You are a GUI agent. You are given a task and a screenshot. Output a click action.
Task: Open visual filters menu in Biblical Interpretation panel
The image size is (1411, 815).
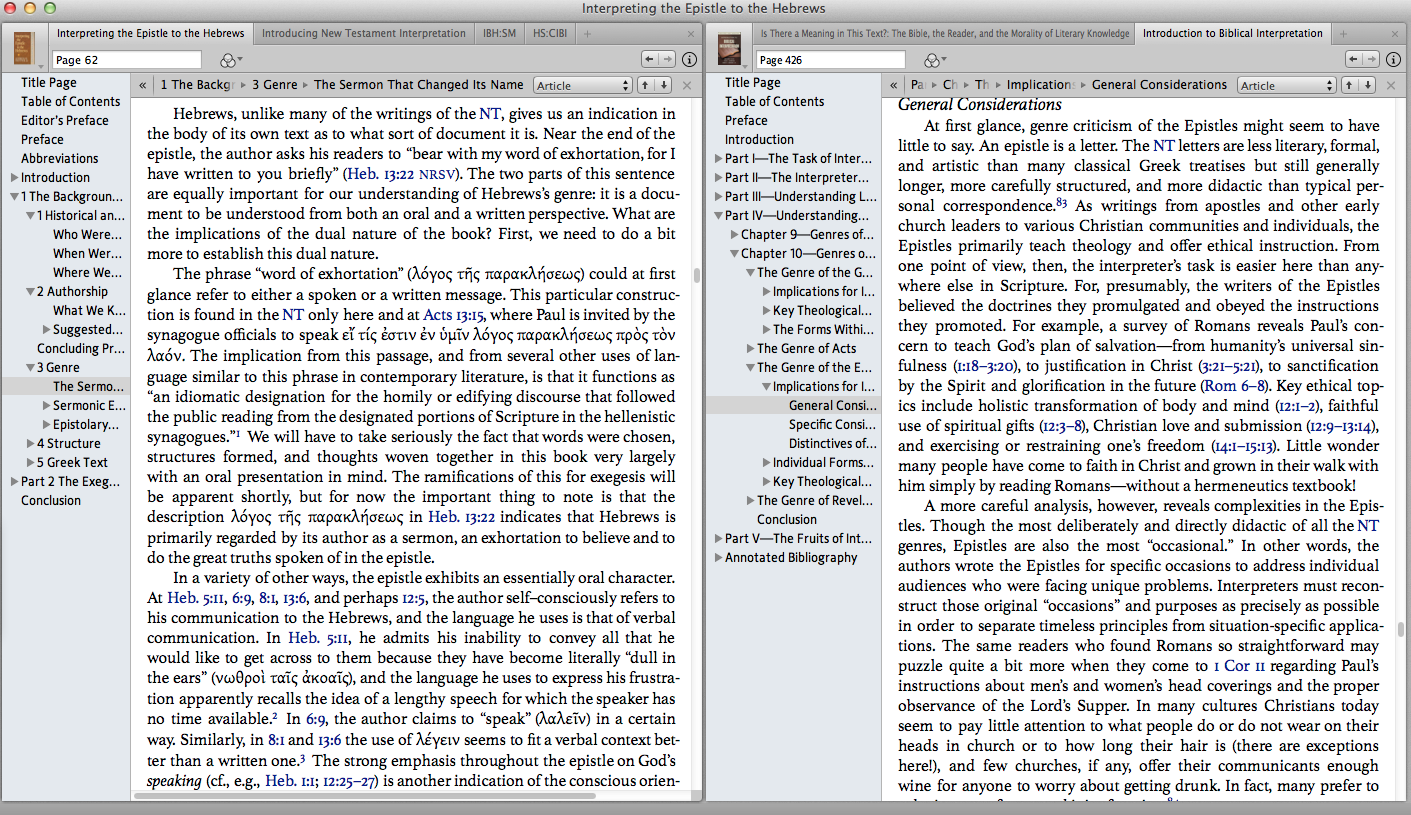[x=936, y=60]
